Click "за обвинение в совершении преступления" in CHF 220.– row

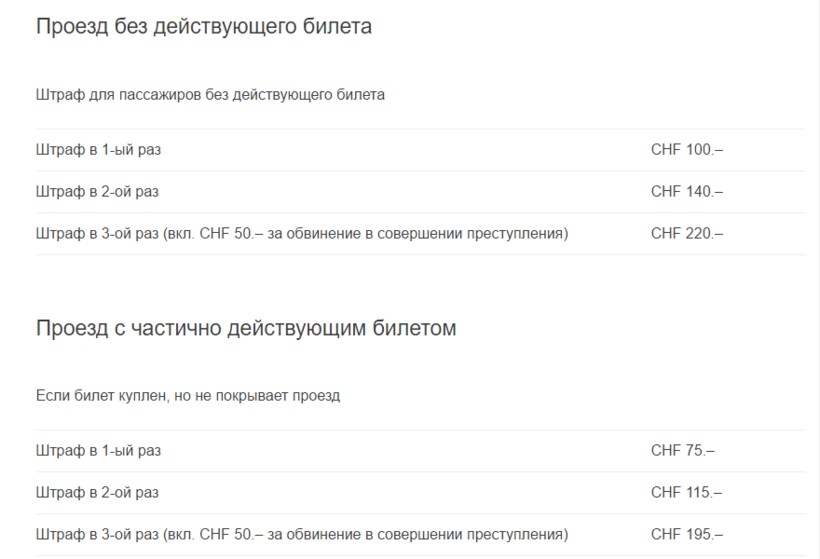(418, 234)
